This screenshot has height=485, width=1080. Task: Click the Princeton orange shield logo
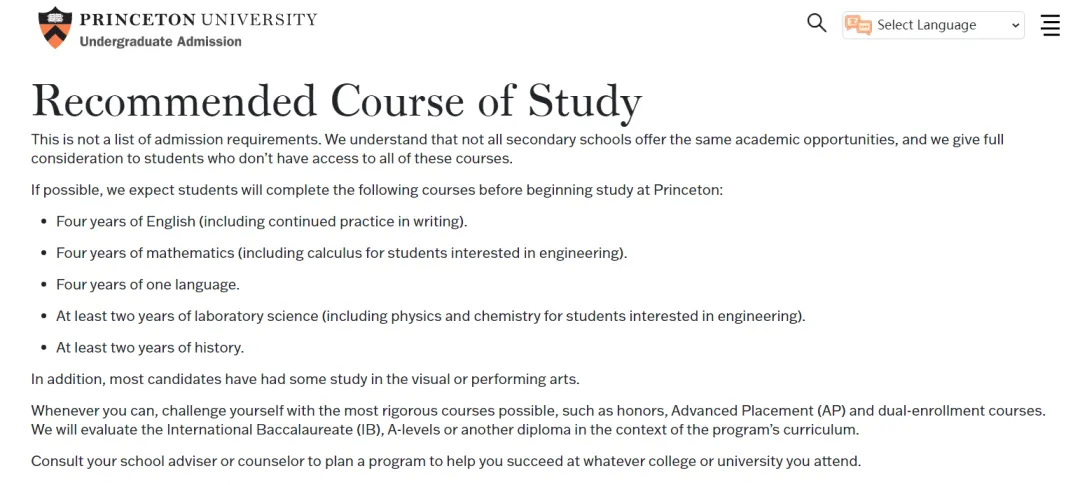click(55, 28)
